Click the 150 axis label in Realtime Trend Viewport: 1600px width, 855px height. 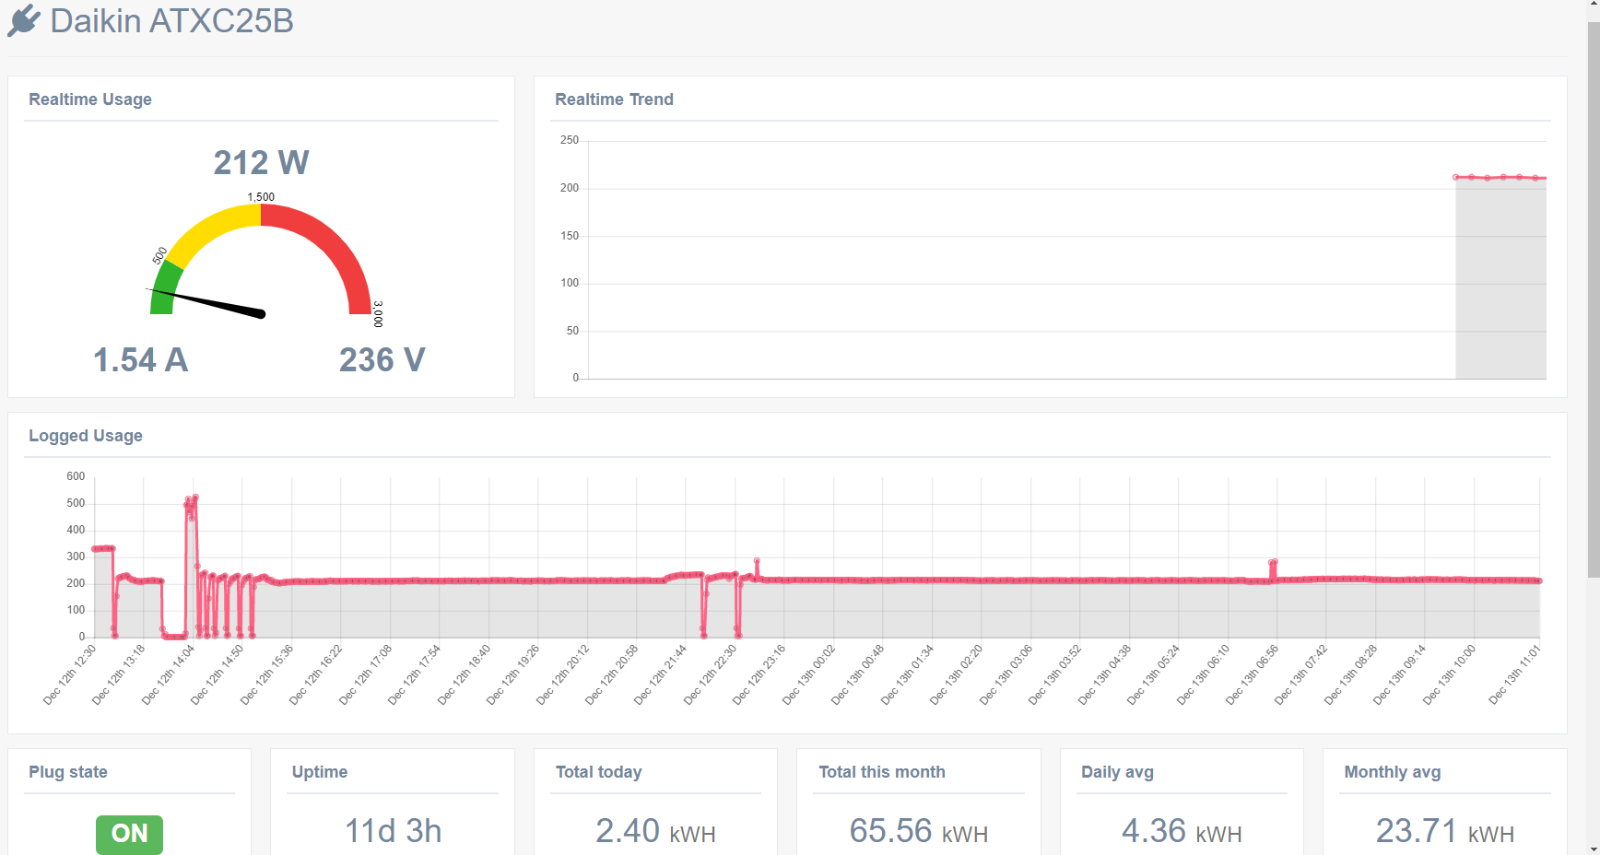[570, 236]
